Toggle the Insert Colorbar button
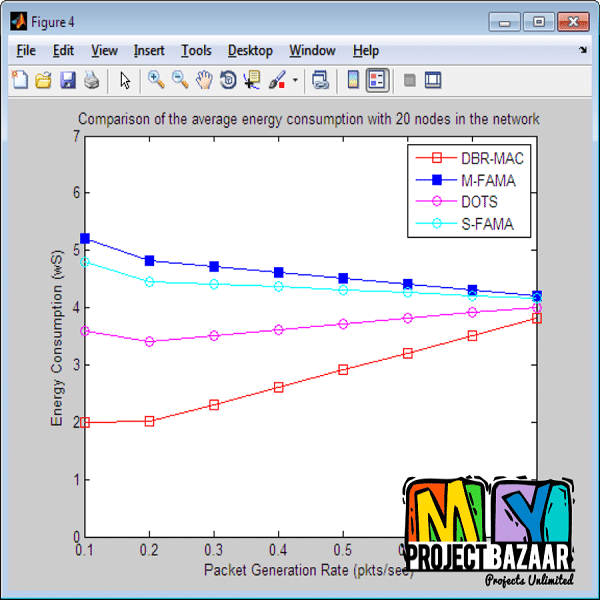Screen dimensions: 600x600 352,80
